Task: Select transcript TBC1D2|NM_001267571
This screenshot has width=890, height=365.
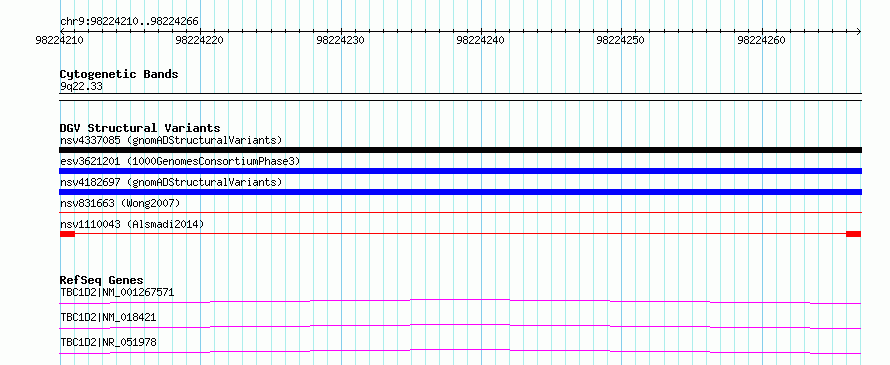Action: point(117,293)
